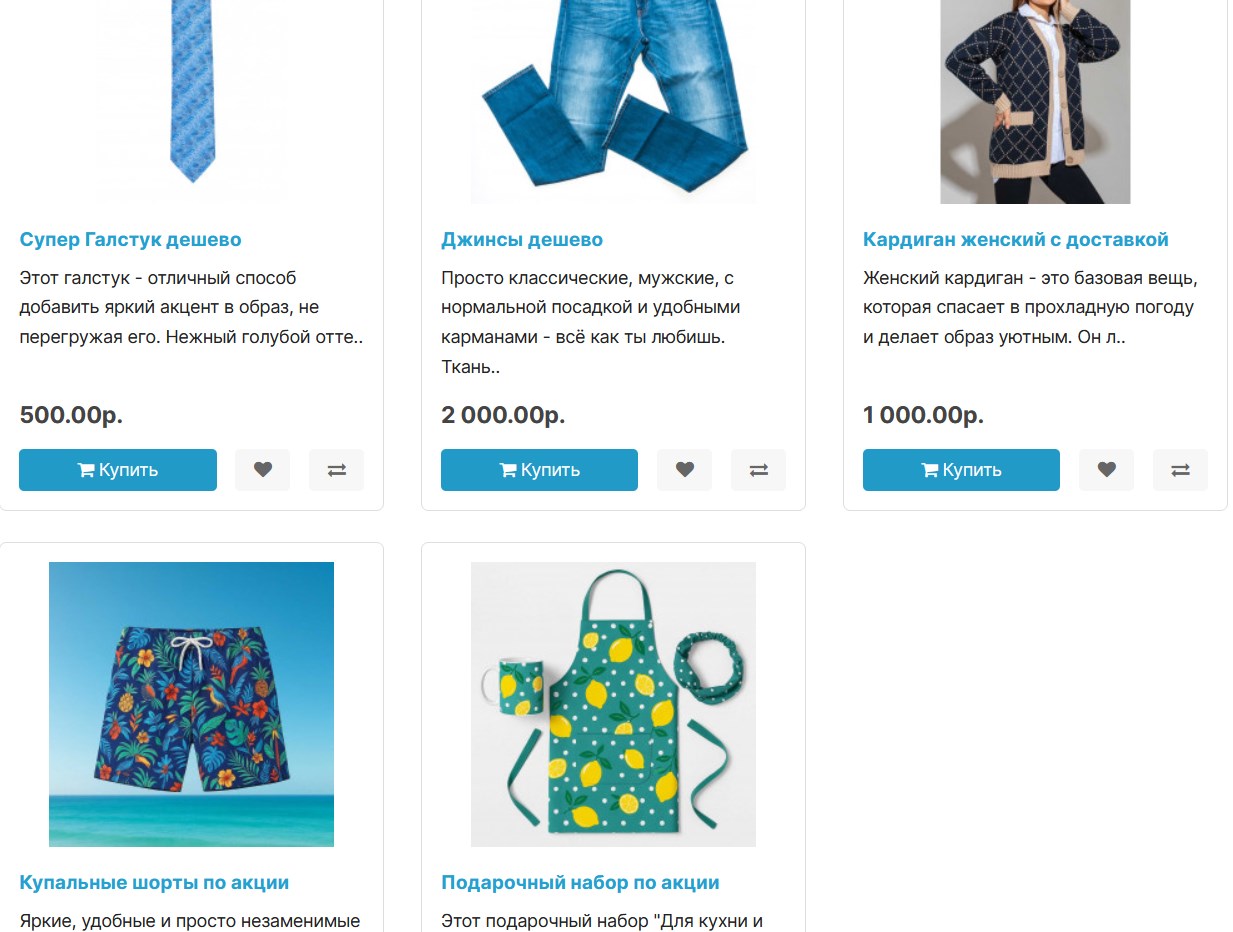Open the Джинсы дешево product link

tap(522, 240)
